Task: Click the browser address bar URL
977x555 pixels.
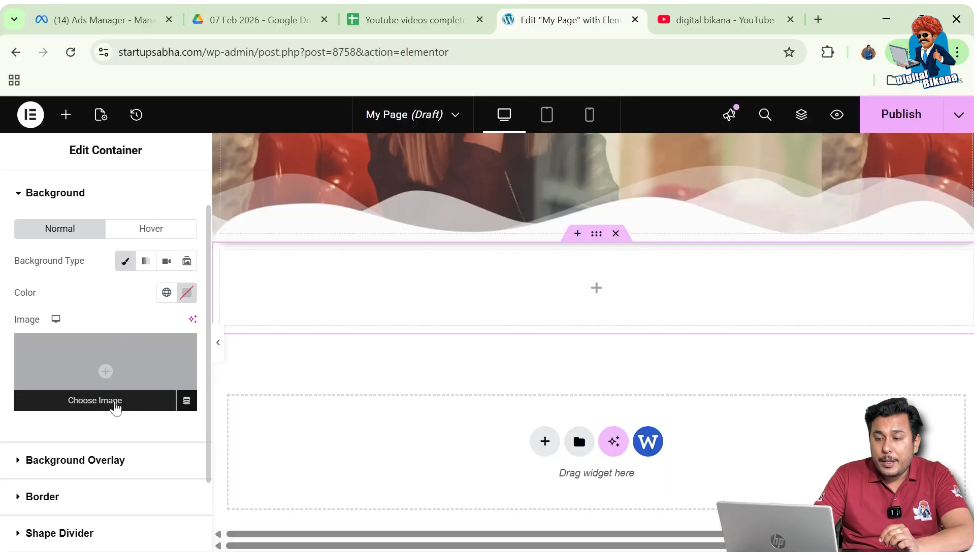Action: [283, 52]
